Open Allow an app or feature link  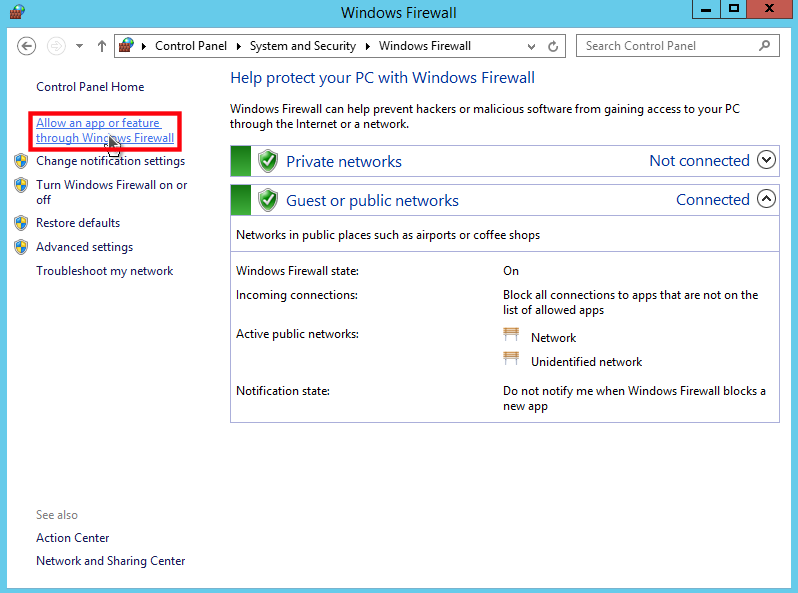(x=104, y=130)
